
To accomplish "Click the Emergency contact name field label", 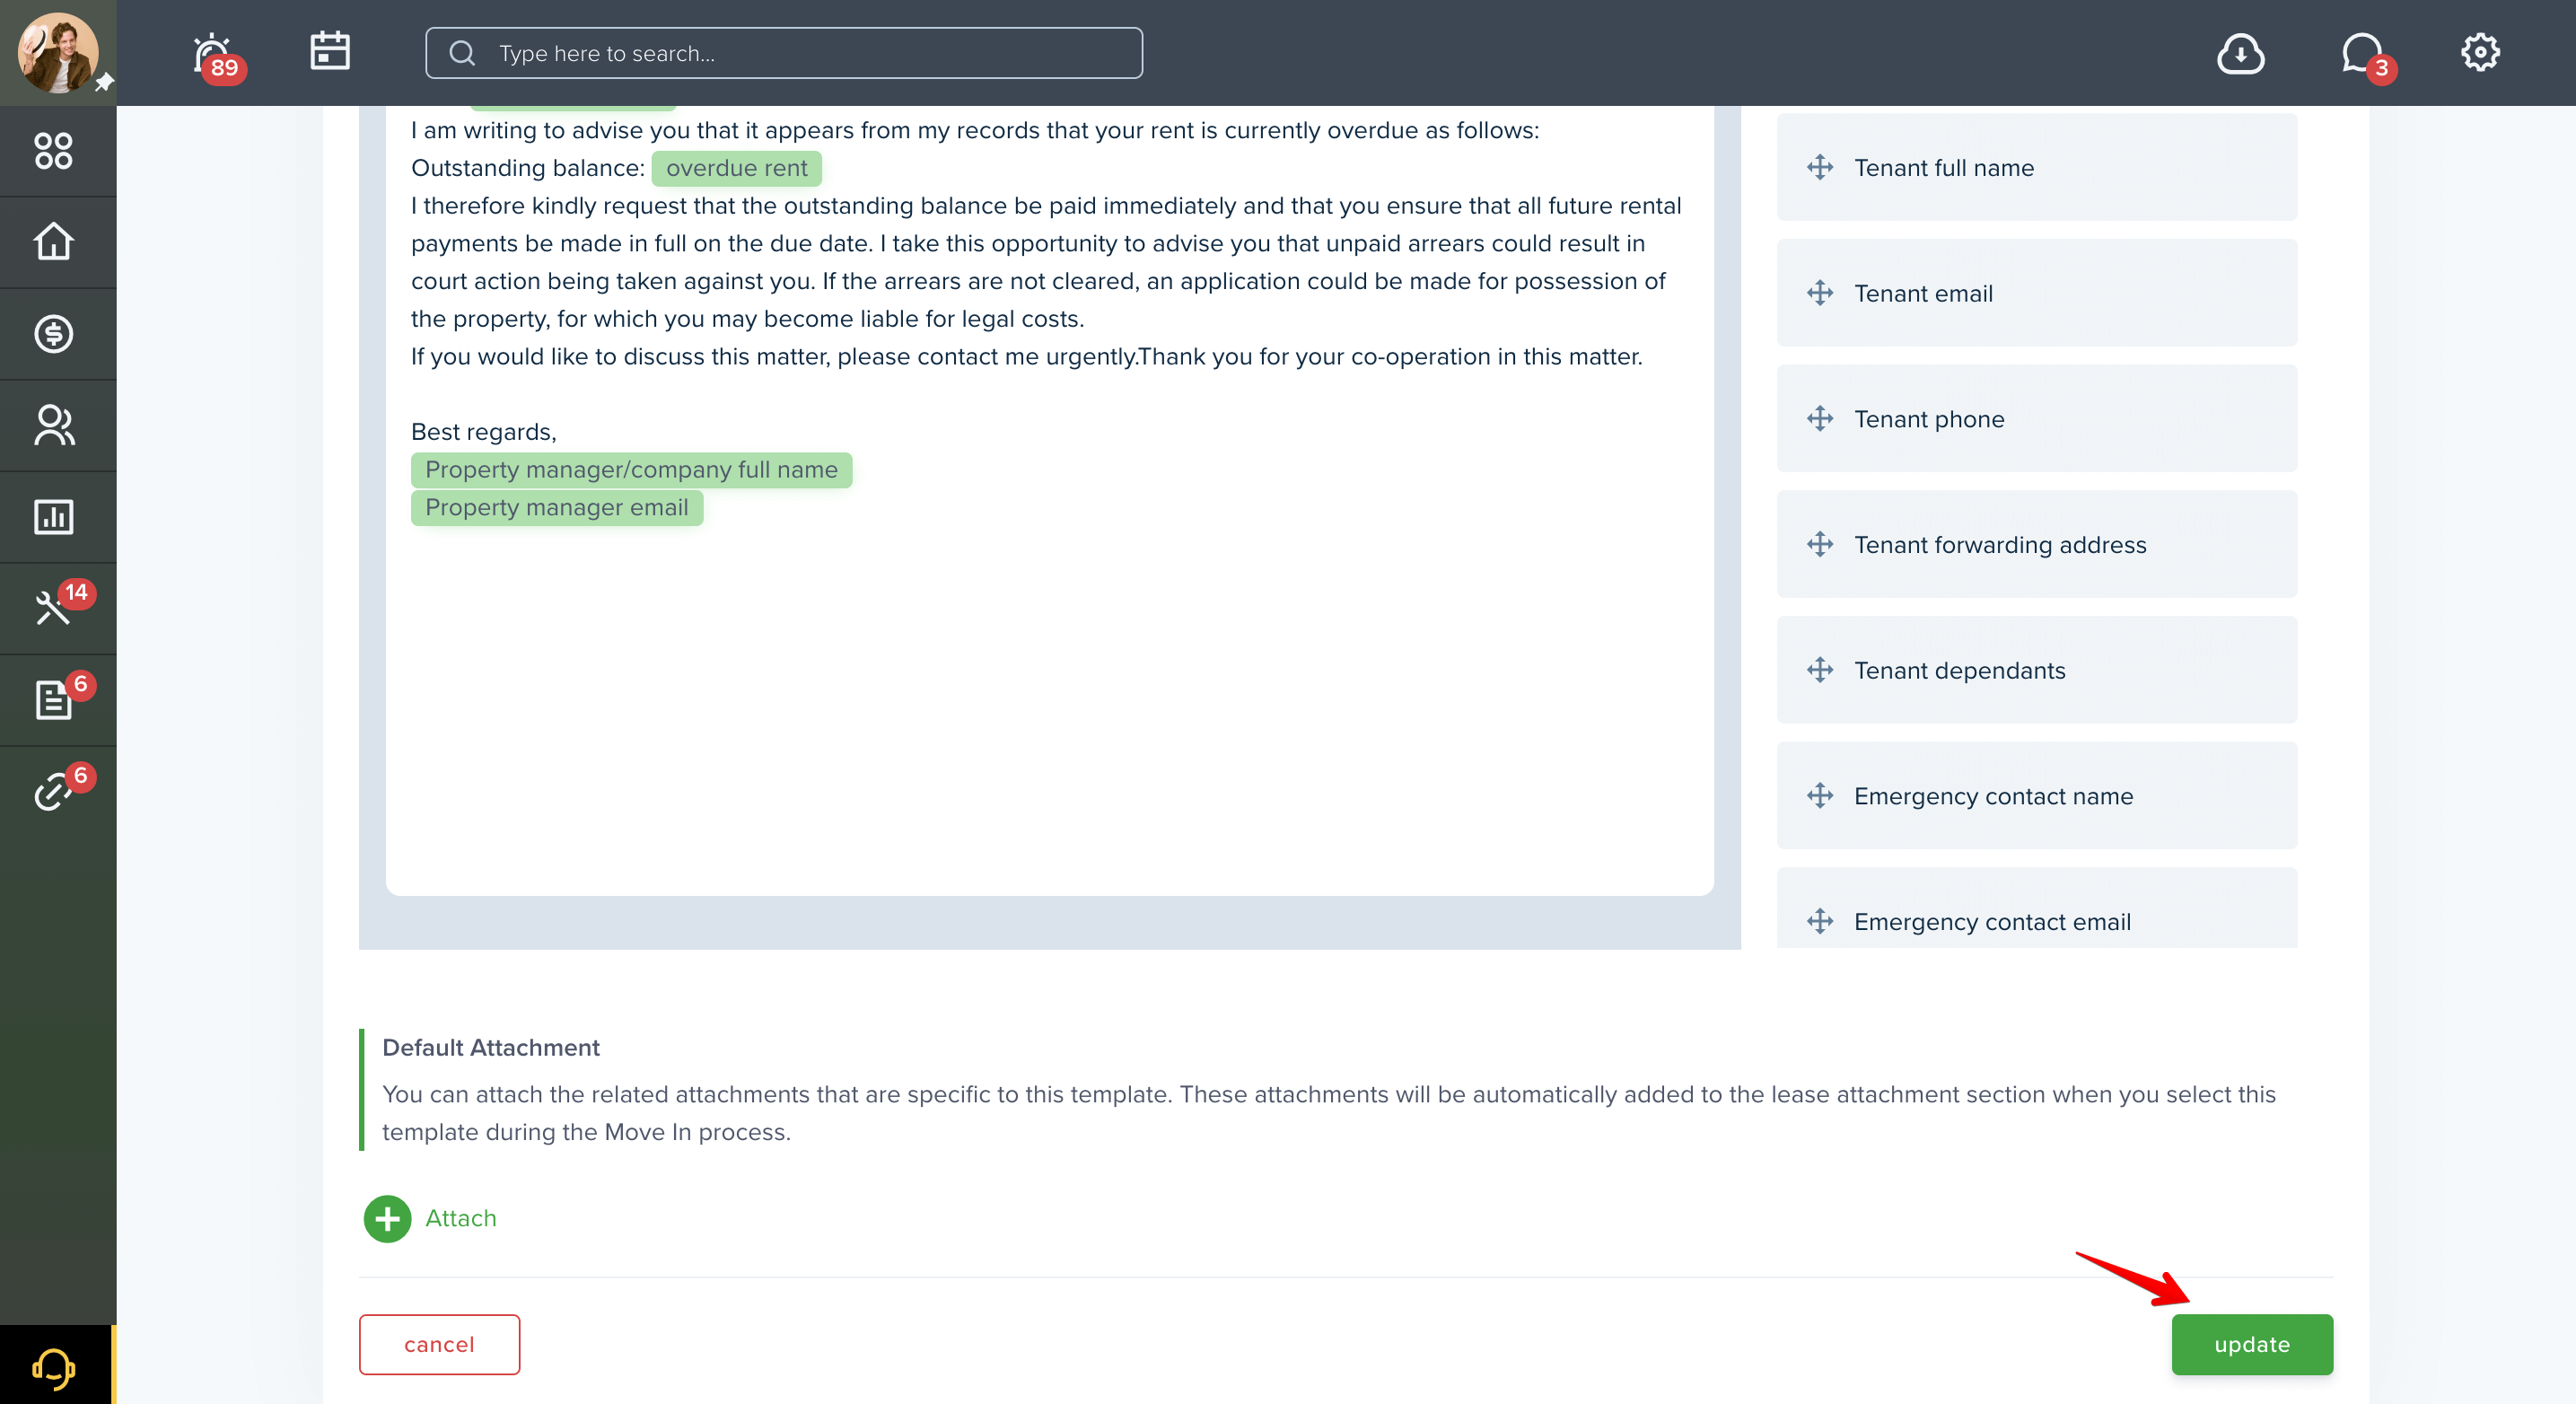I will (1993, 796).
